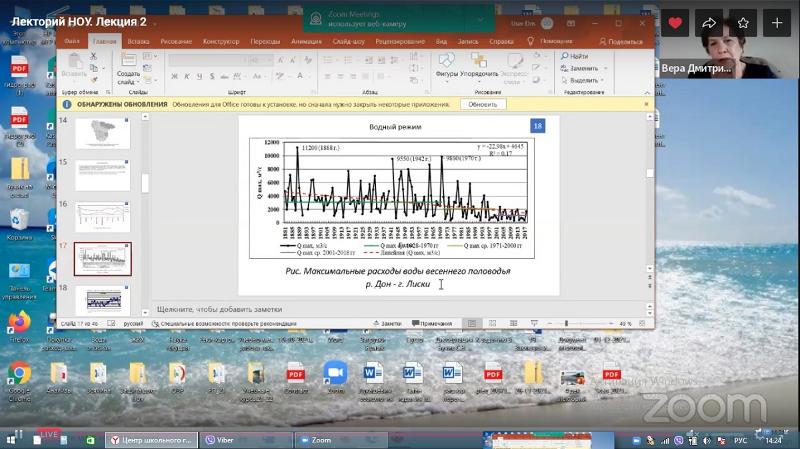Open Найти (Find) in the editing group
Screen dimensions: 800x449
coord(579,57)
